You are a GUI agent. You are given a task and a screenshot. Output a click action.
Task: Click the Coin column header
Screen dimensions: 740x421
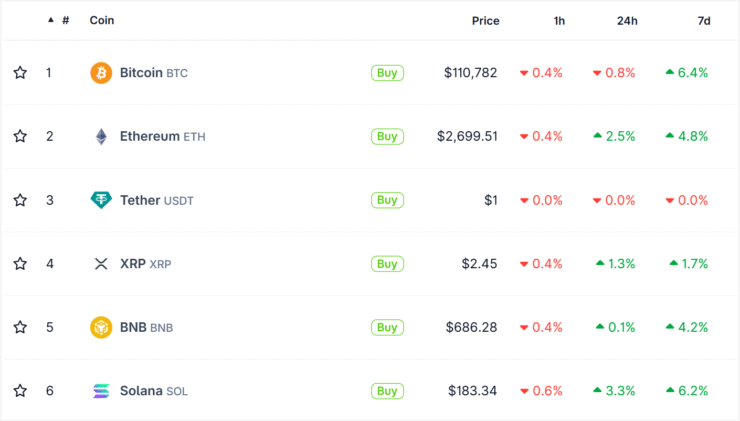click(102, 20)
